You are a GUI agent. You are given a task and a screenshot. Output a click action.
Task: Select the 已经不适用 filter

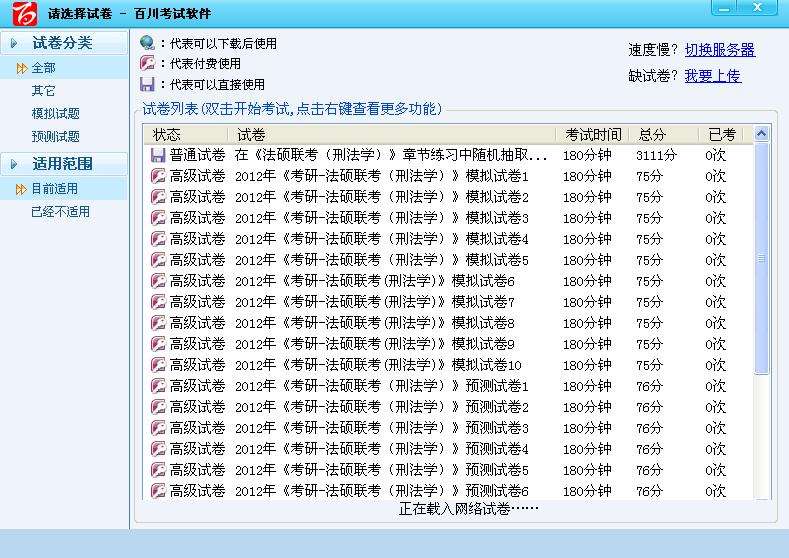coord(60,211)
